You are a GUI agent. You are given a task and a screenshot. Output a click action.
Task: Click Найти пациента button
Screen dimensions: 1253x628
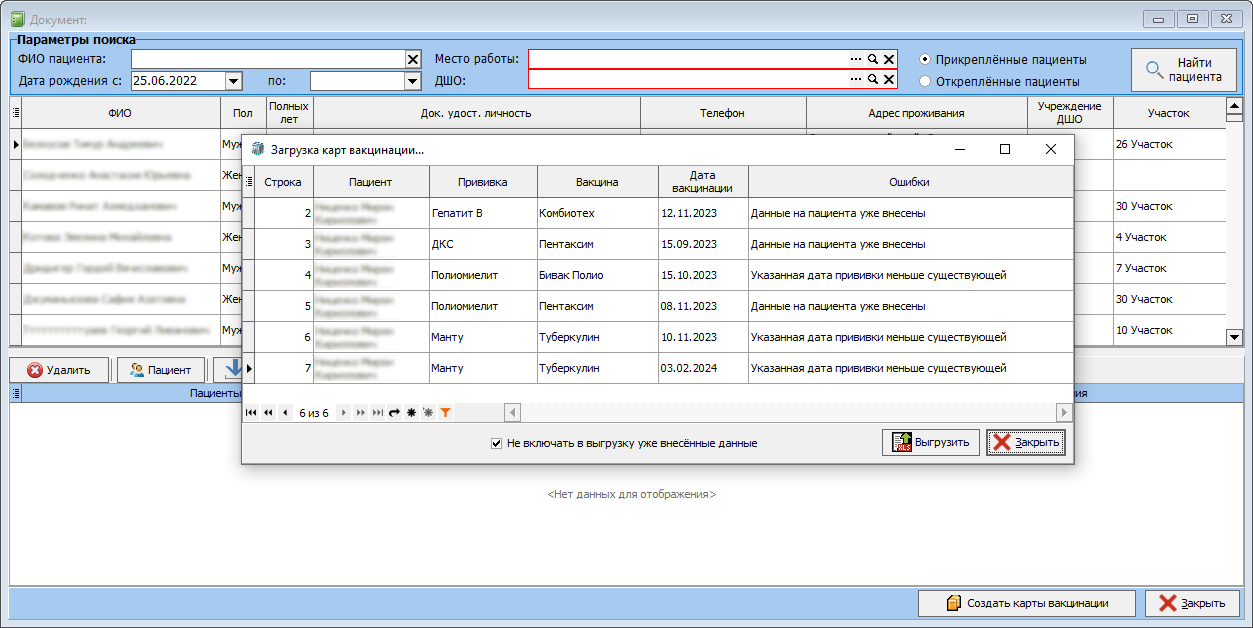(1184, 69)
